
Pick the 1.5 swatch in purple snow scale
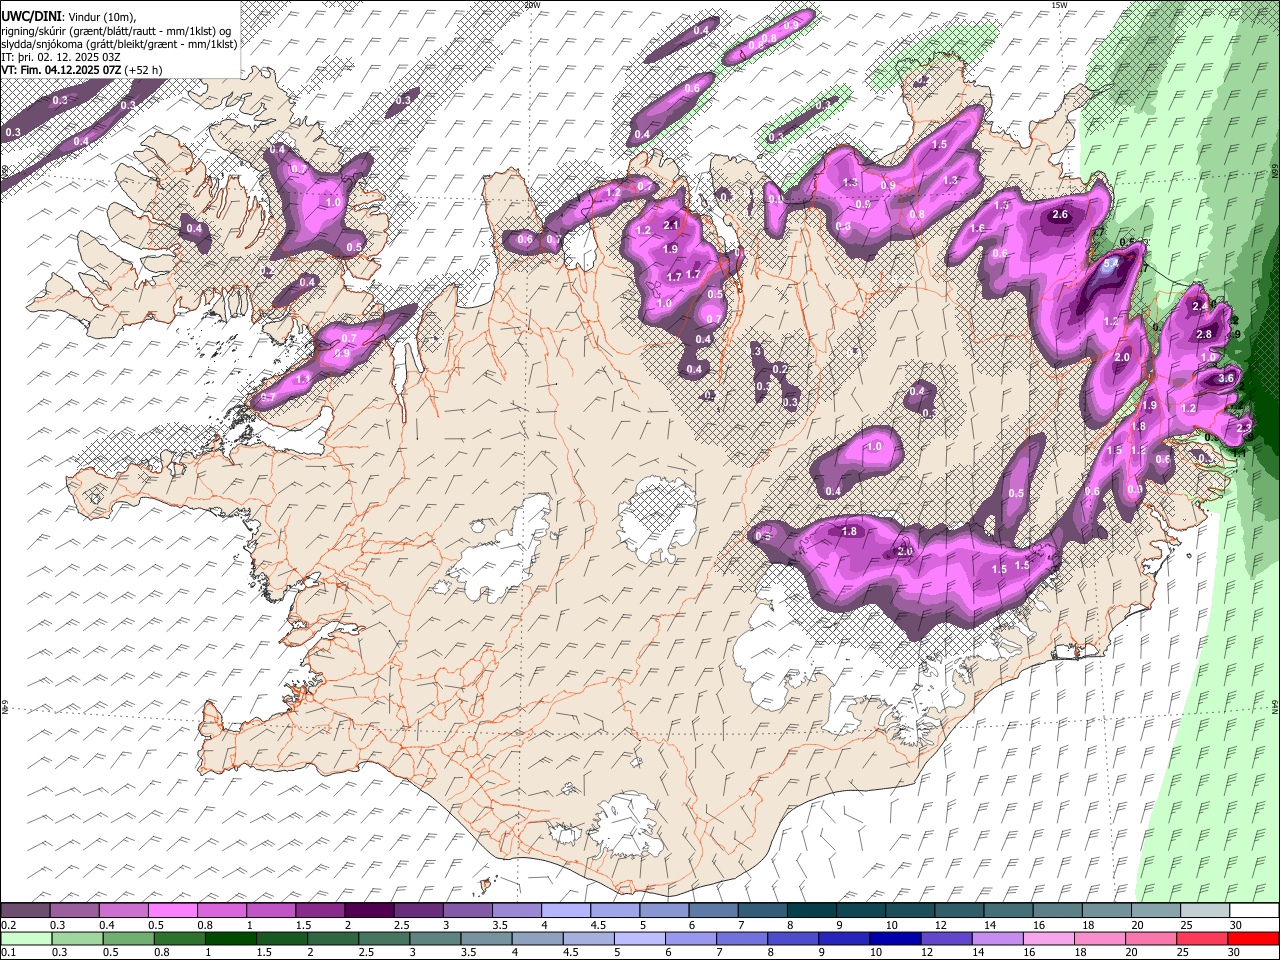coord(319,911)
